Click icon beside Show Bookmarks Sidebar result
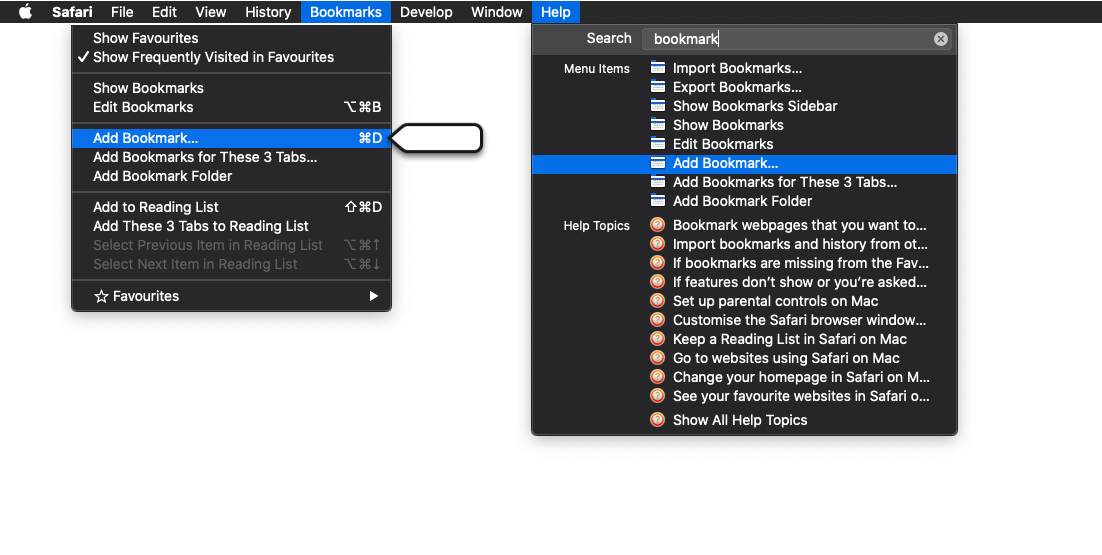Image resolution: width=1102 pixels, height=555 pixels. [658, 106]
